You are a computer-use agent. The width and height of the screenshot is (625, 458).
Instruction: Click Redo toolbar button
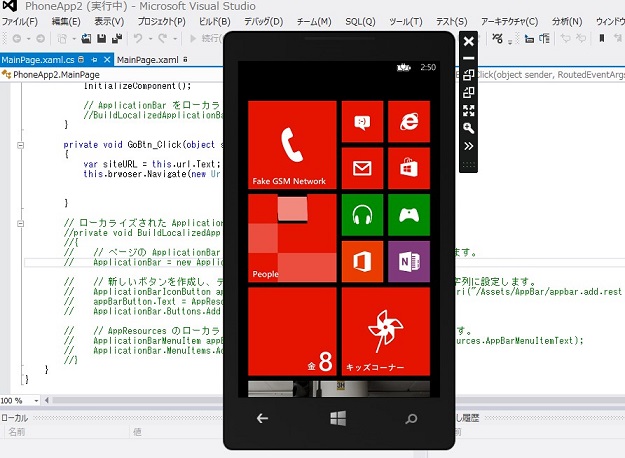point(162,38)
